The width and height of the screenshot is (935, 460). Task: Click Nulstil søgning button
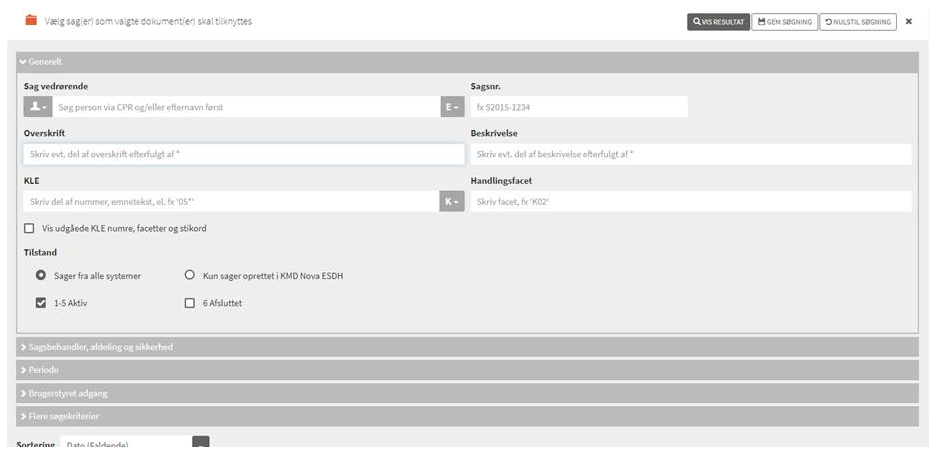click(x=858, y=21)
